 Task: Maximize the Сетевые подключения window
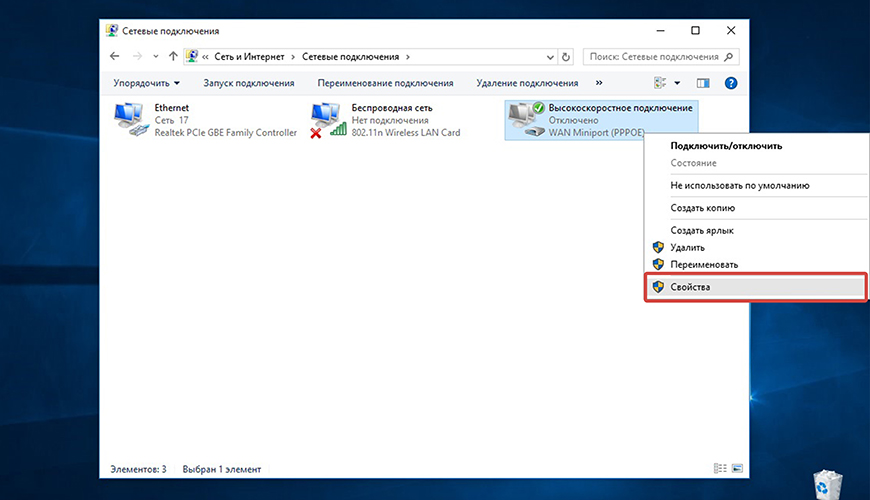[695, 31]
